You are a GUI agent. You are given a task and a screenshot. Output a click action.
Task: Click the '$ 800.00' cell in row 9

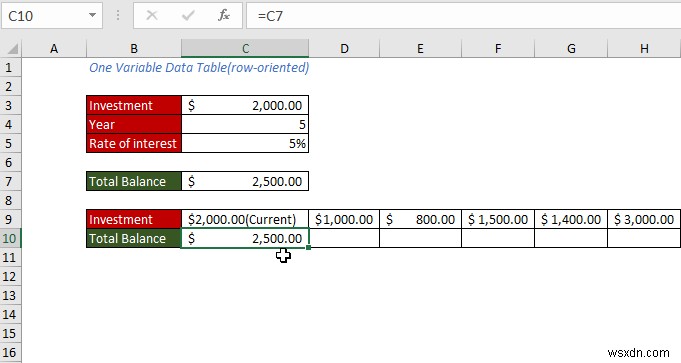(420, 219)
